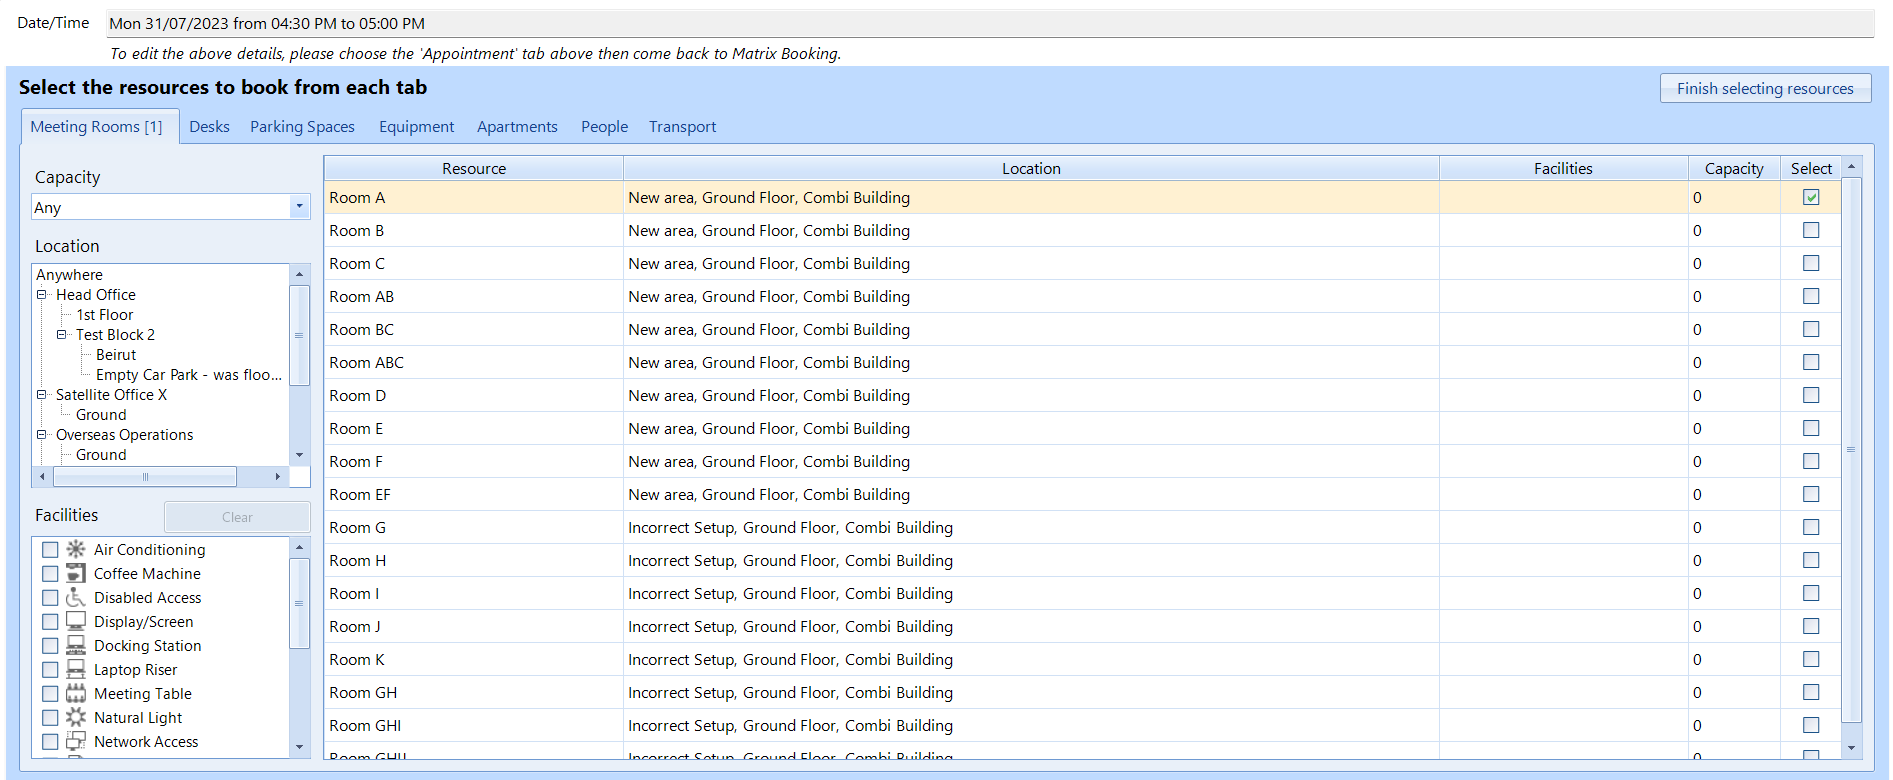Collapse the Satellite Office X node
The height and width of the screenshot is (780, 1893).
point(42,395)
